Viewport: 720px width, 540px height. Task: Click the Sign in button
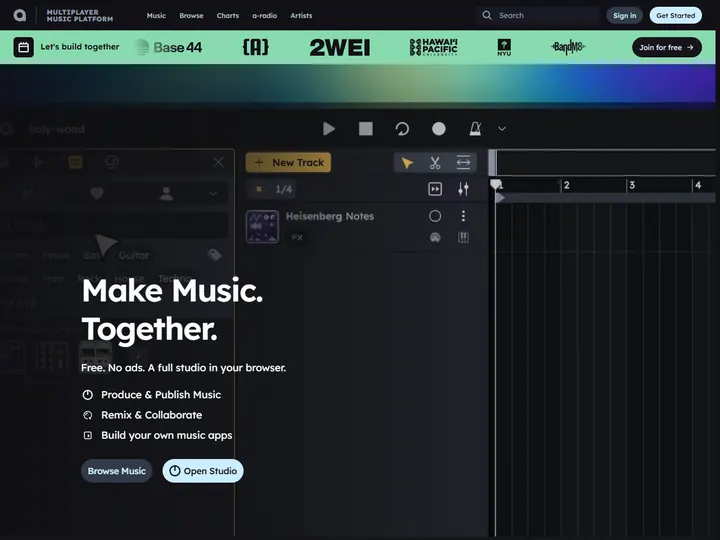(x=624, y=16)
